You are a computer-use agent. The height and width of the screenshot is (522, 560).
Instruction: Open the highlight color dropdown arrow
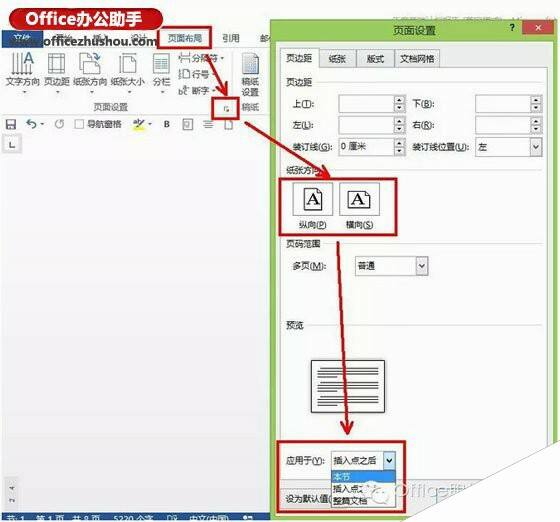(x=150, y=124)
